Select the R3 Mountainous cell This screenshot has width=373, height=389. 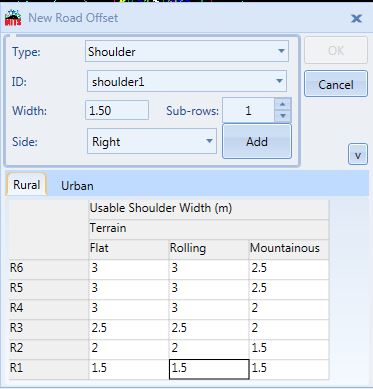tap(289, 330)
